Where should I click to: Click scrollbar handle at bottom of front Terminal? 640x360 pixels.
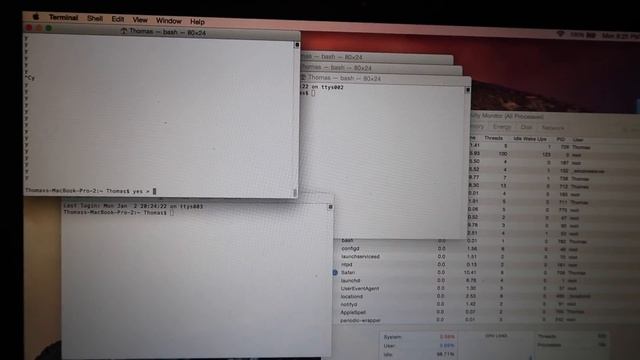click(295, 193)
